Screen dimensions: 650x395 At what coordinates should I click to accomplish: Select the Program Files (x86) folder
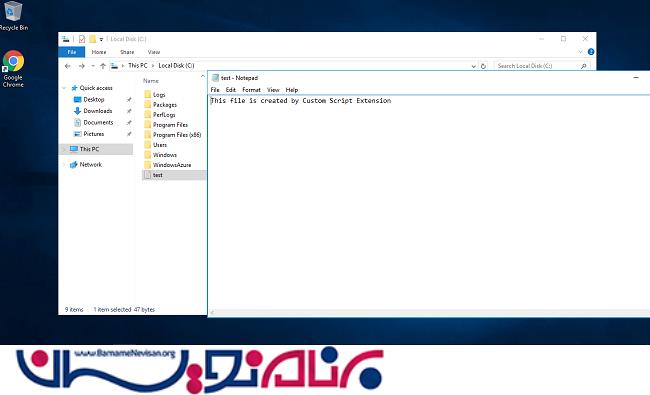point(177,135)
